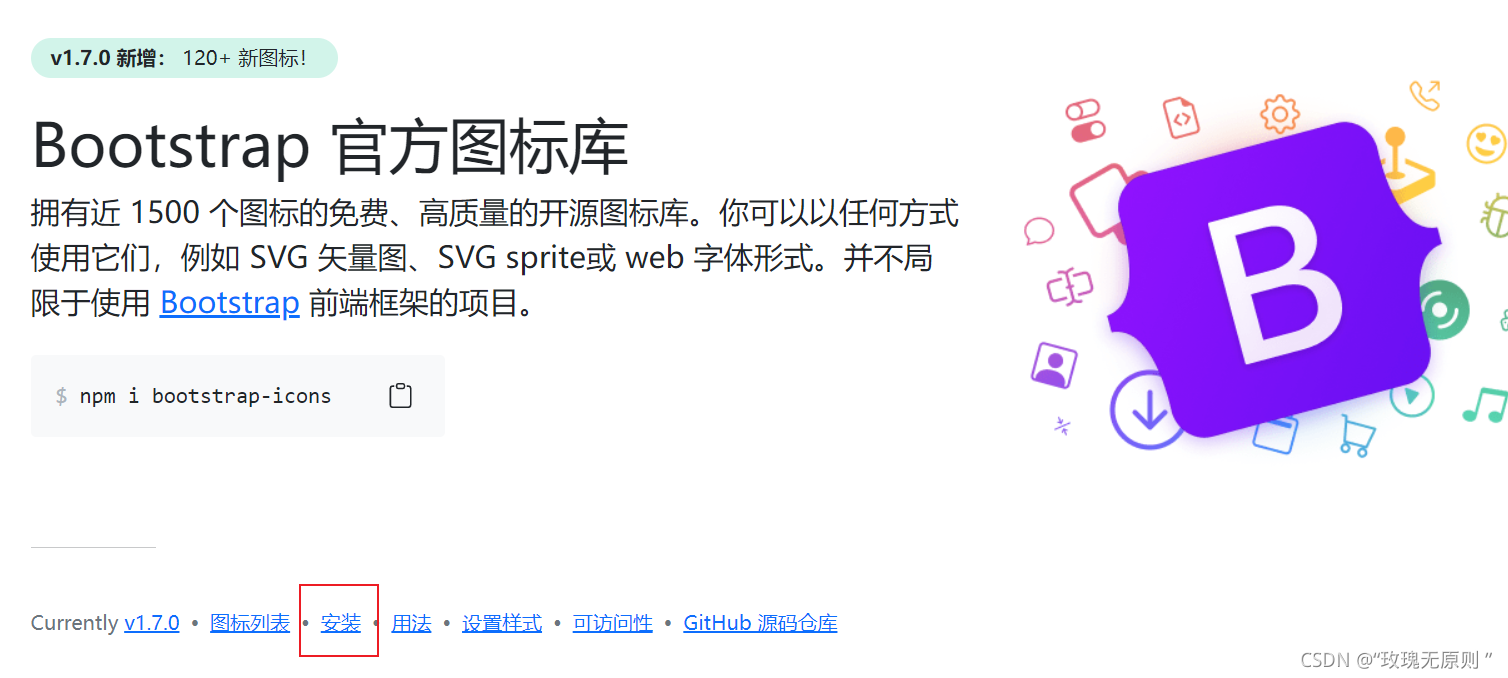Screen dimensions: 1508x678
Task: Click the toggle switches icon
Action: click(x=1084, y=120)
